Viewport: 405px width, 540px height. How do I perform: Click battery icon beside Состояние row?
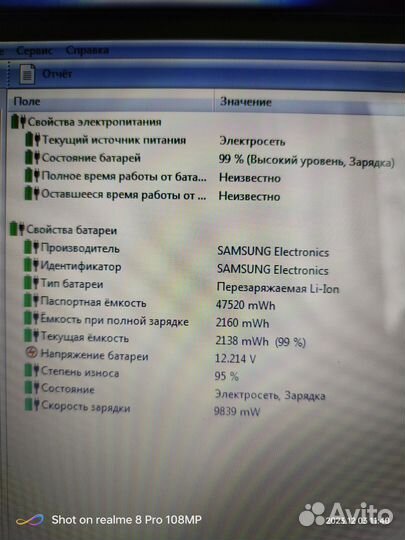pyautogui.click(x=32, y=388)
